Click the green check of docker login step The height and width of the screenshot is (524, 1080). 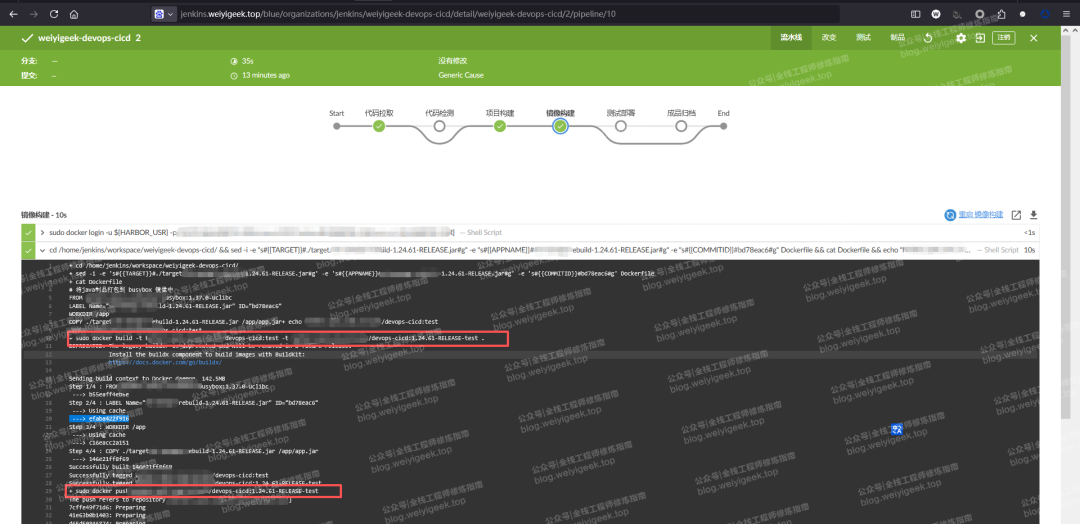(28, 233)
